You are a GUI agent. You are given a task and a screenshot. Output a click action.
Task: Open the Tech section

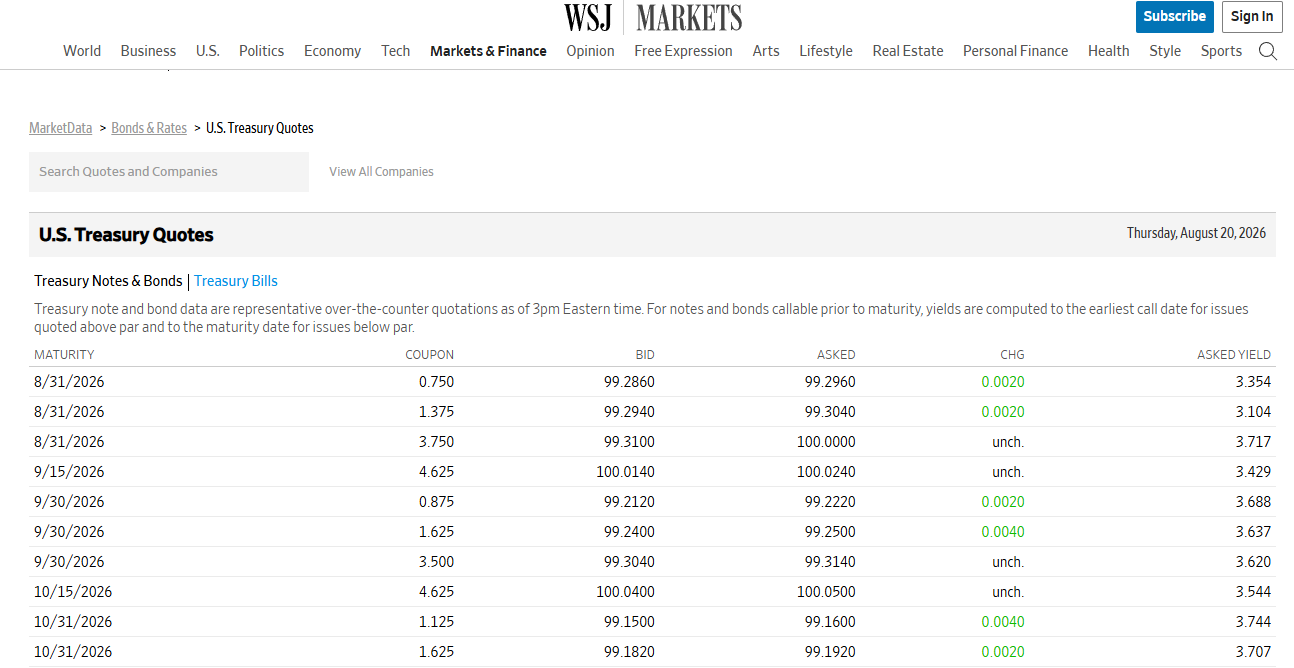pos(396,51)
